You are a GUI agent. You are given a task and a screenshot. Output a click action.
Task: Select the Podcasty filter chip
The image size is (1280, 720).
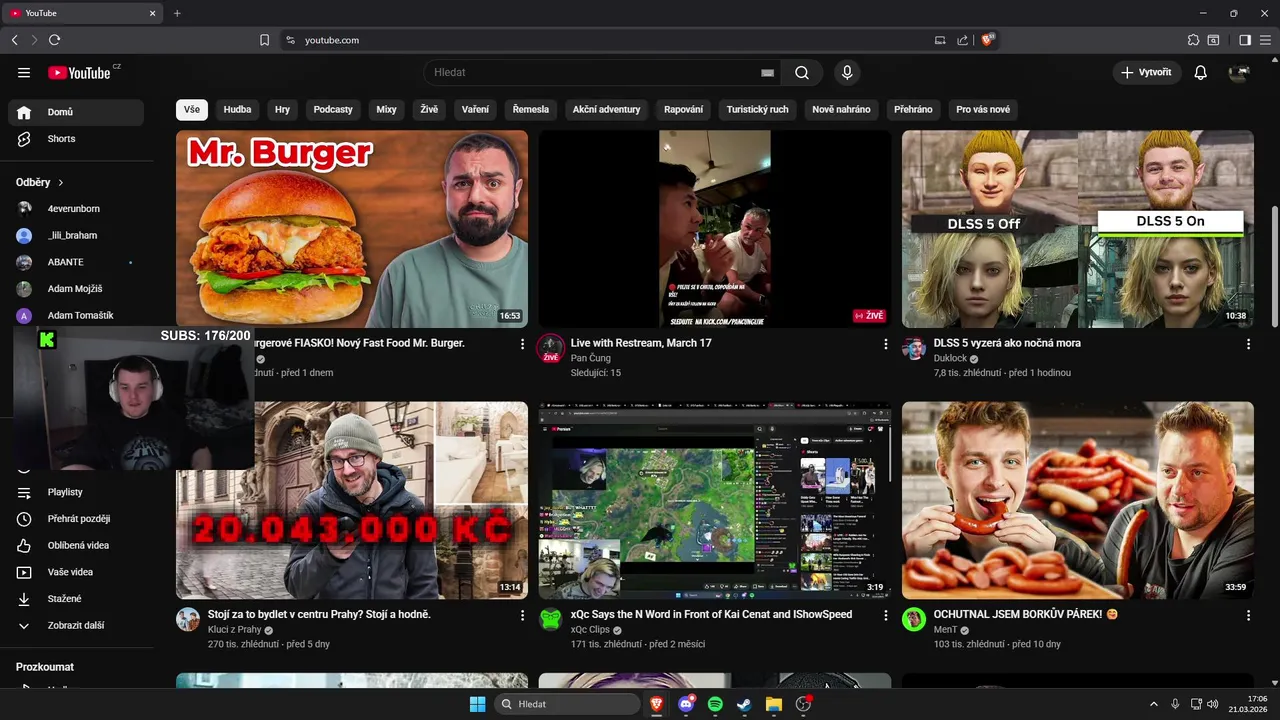(333, 110)
